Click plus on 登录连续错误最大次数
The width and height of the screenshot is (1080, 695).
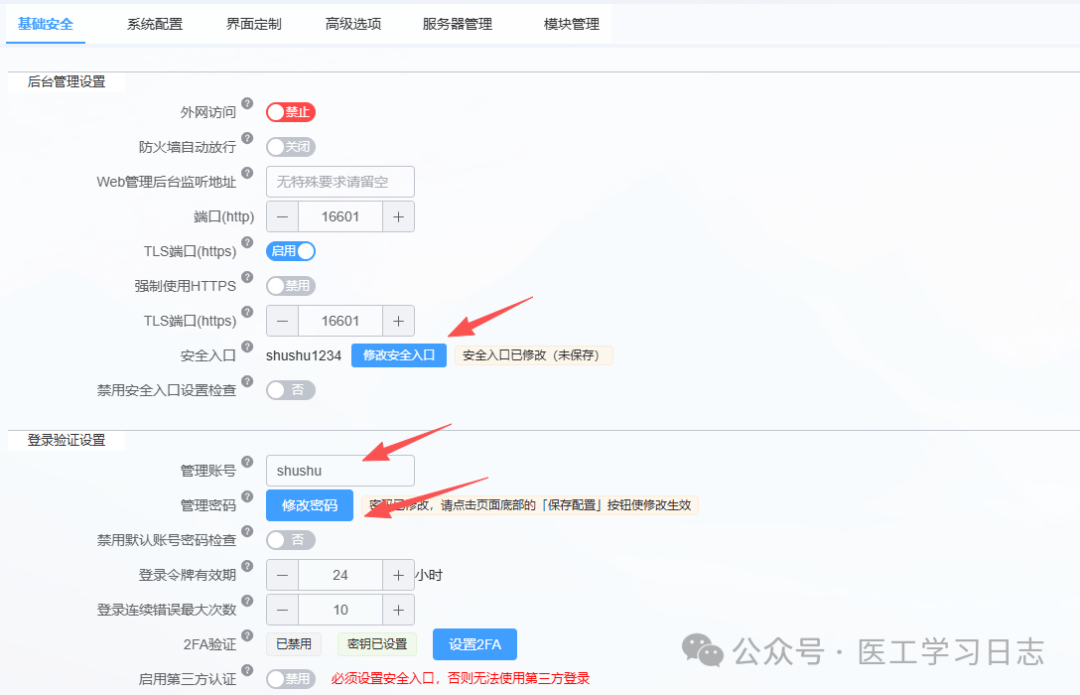pyautogui.click(x=398, y=610)
